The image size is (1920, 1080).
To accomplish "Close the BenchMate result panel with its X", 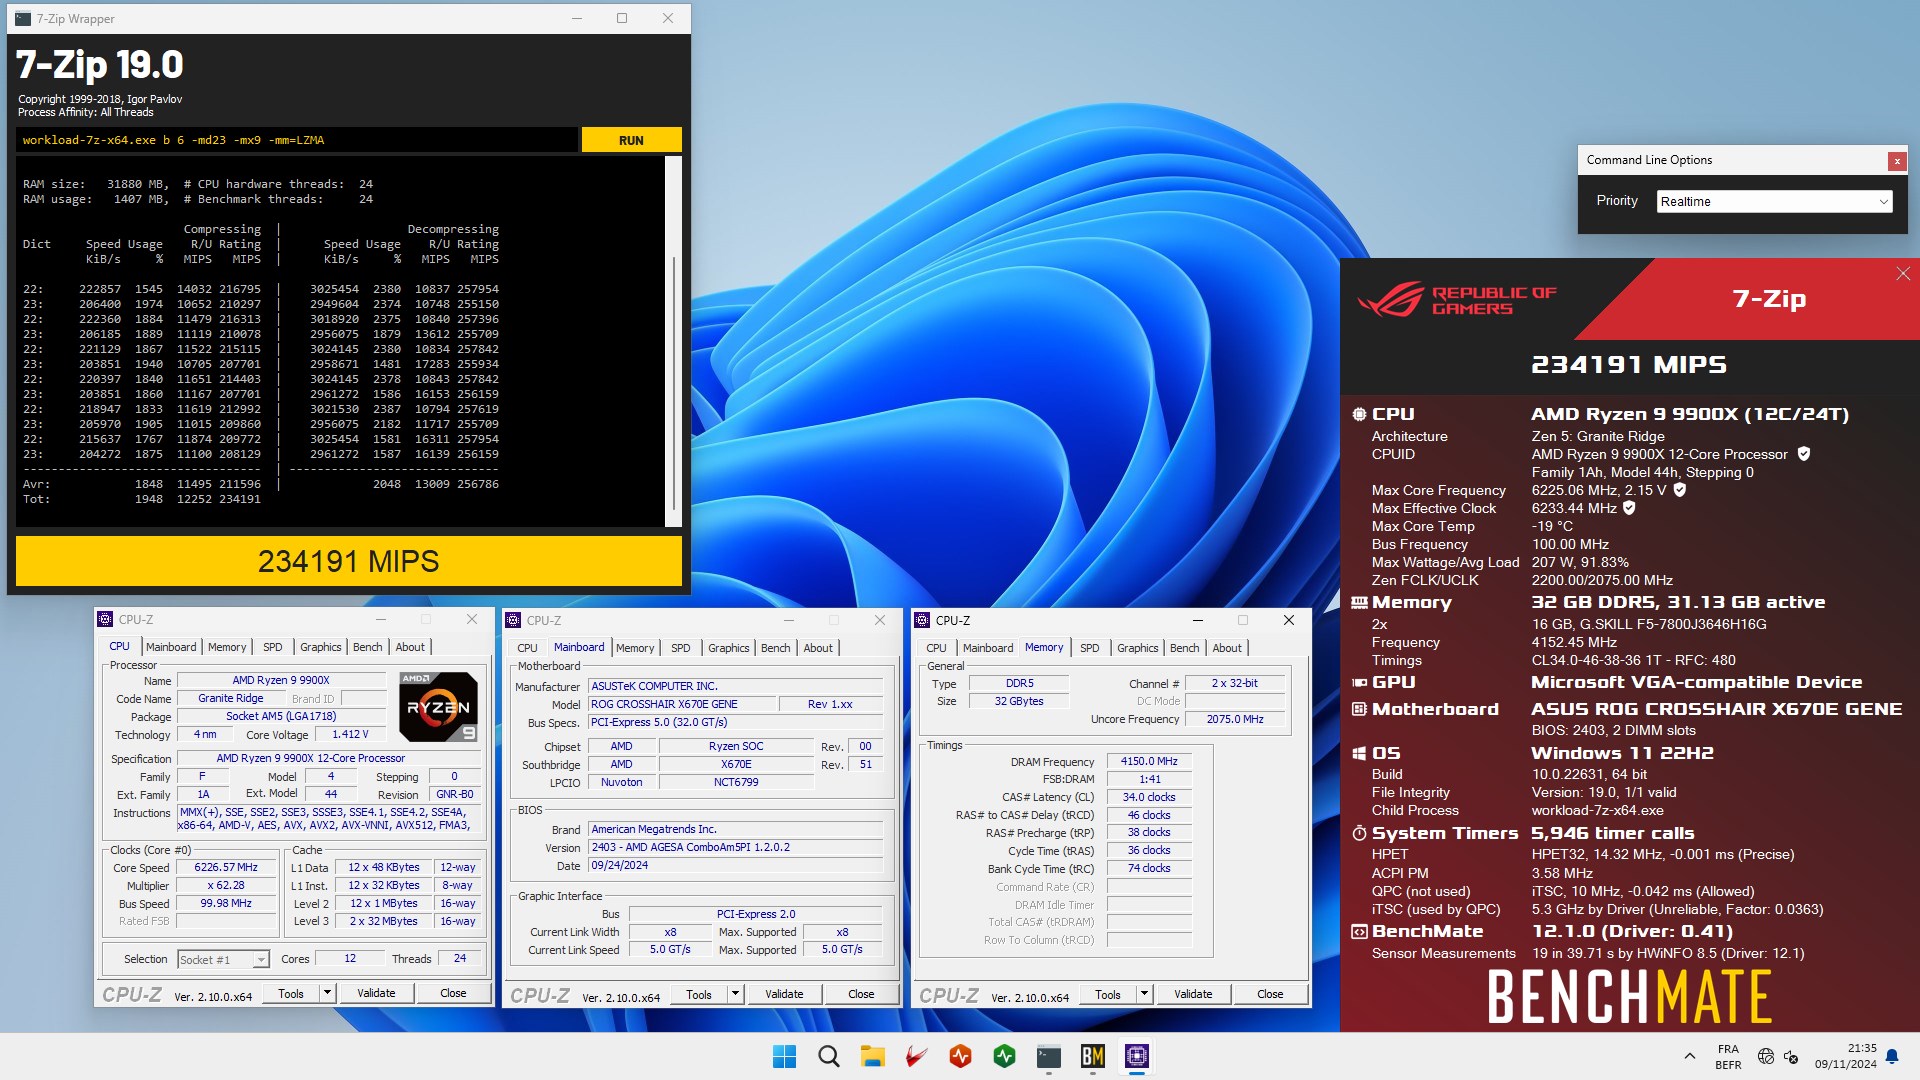I will pos(1902,274).
